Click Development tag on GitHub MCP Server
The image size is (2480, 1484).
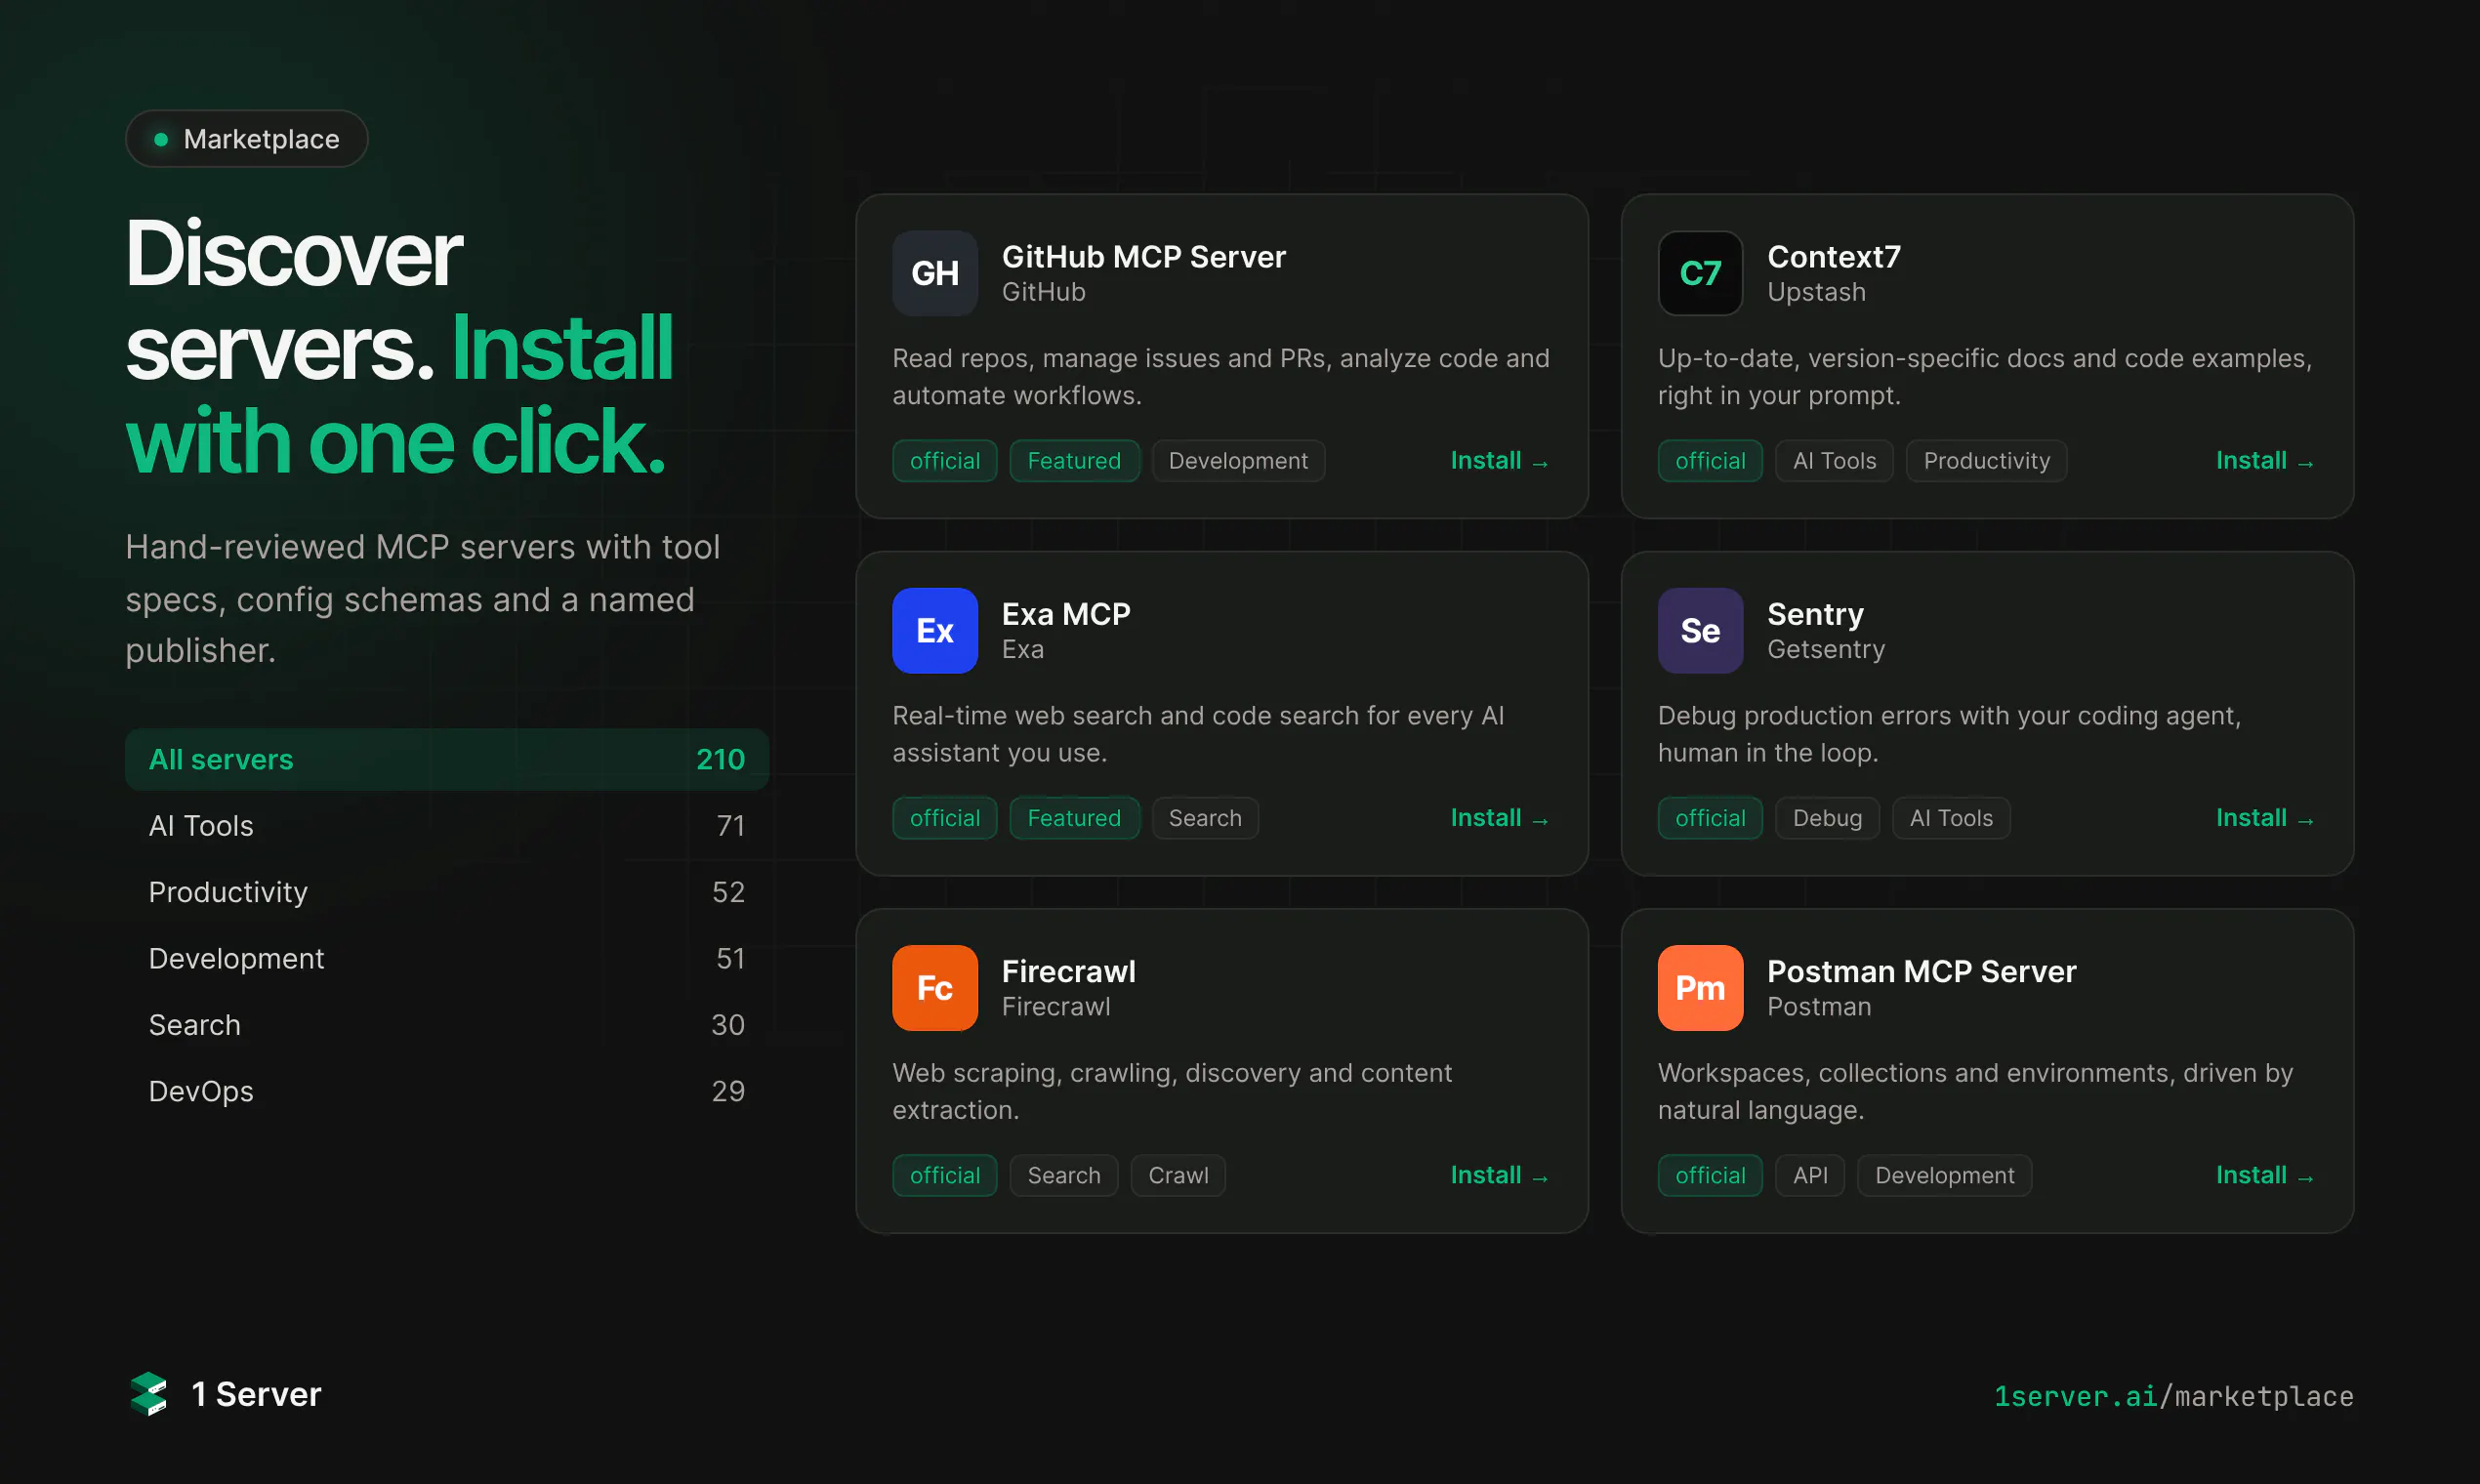(1238, 460)
